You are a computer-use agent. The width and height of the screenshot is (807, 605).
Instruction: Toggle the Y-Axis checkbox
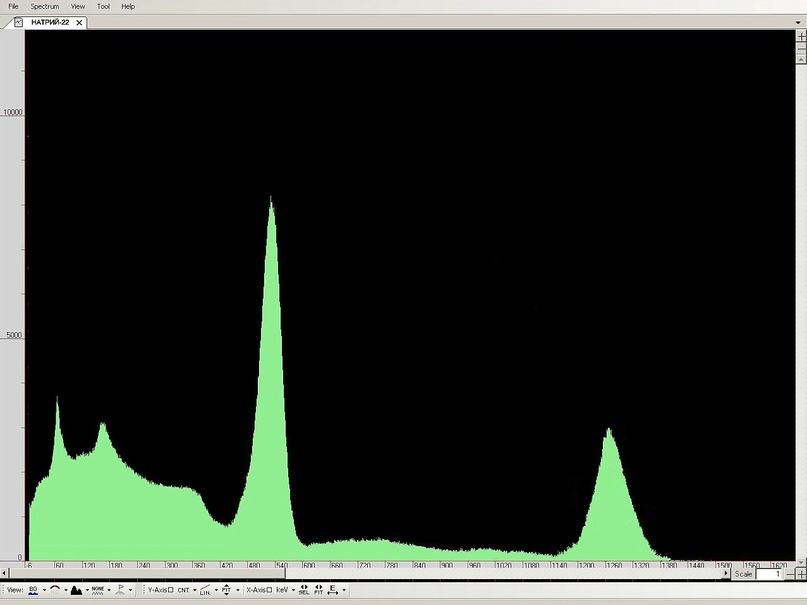[171, 590]
